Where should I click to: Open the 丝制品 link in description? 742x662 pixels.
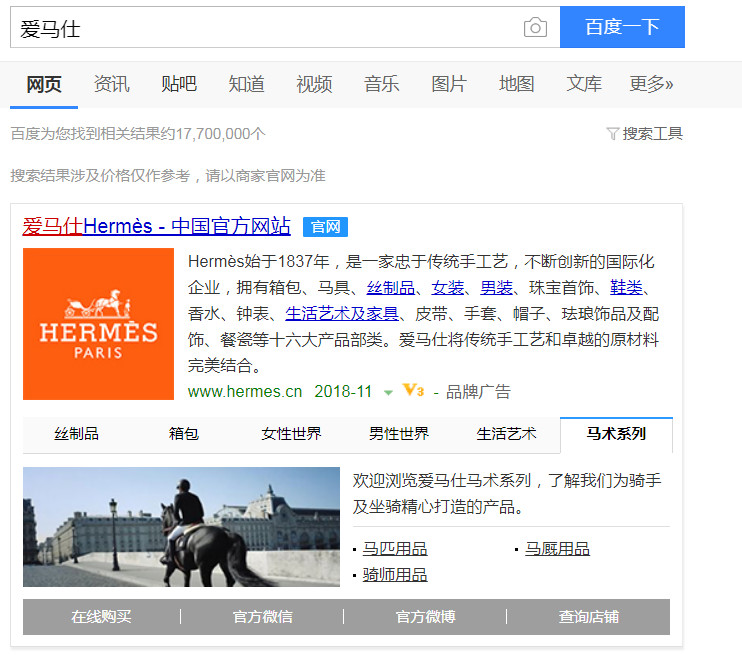pyautogui.click(x=391, y=287)
